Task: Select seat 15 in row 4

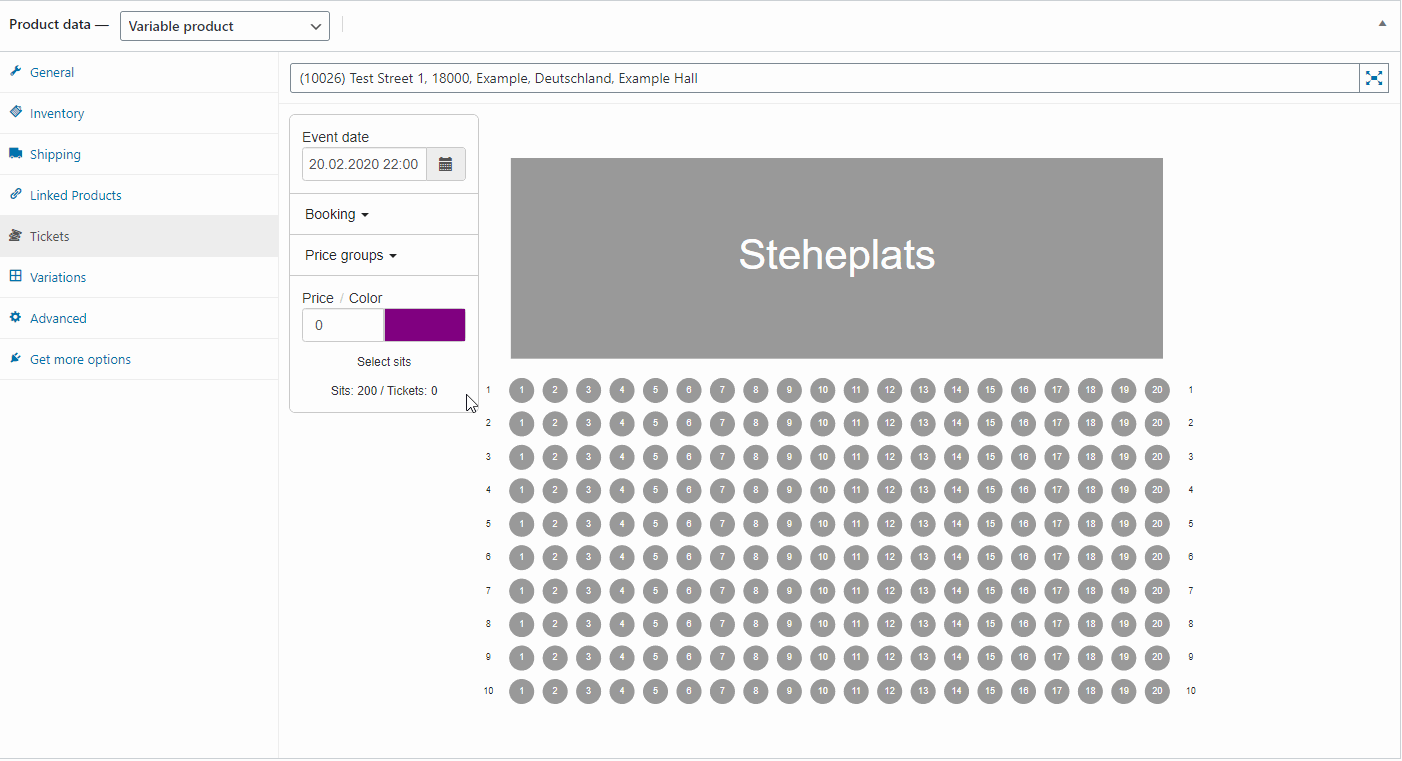Action: pos(990,490)
